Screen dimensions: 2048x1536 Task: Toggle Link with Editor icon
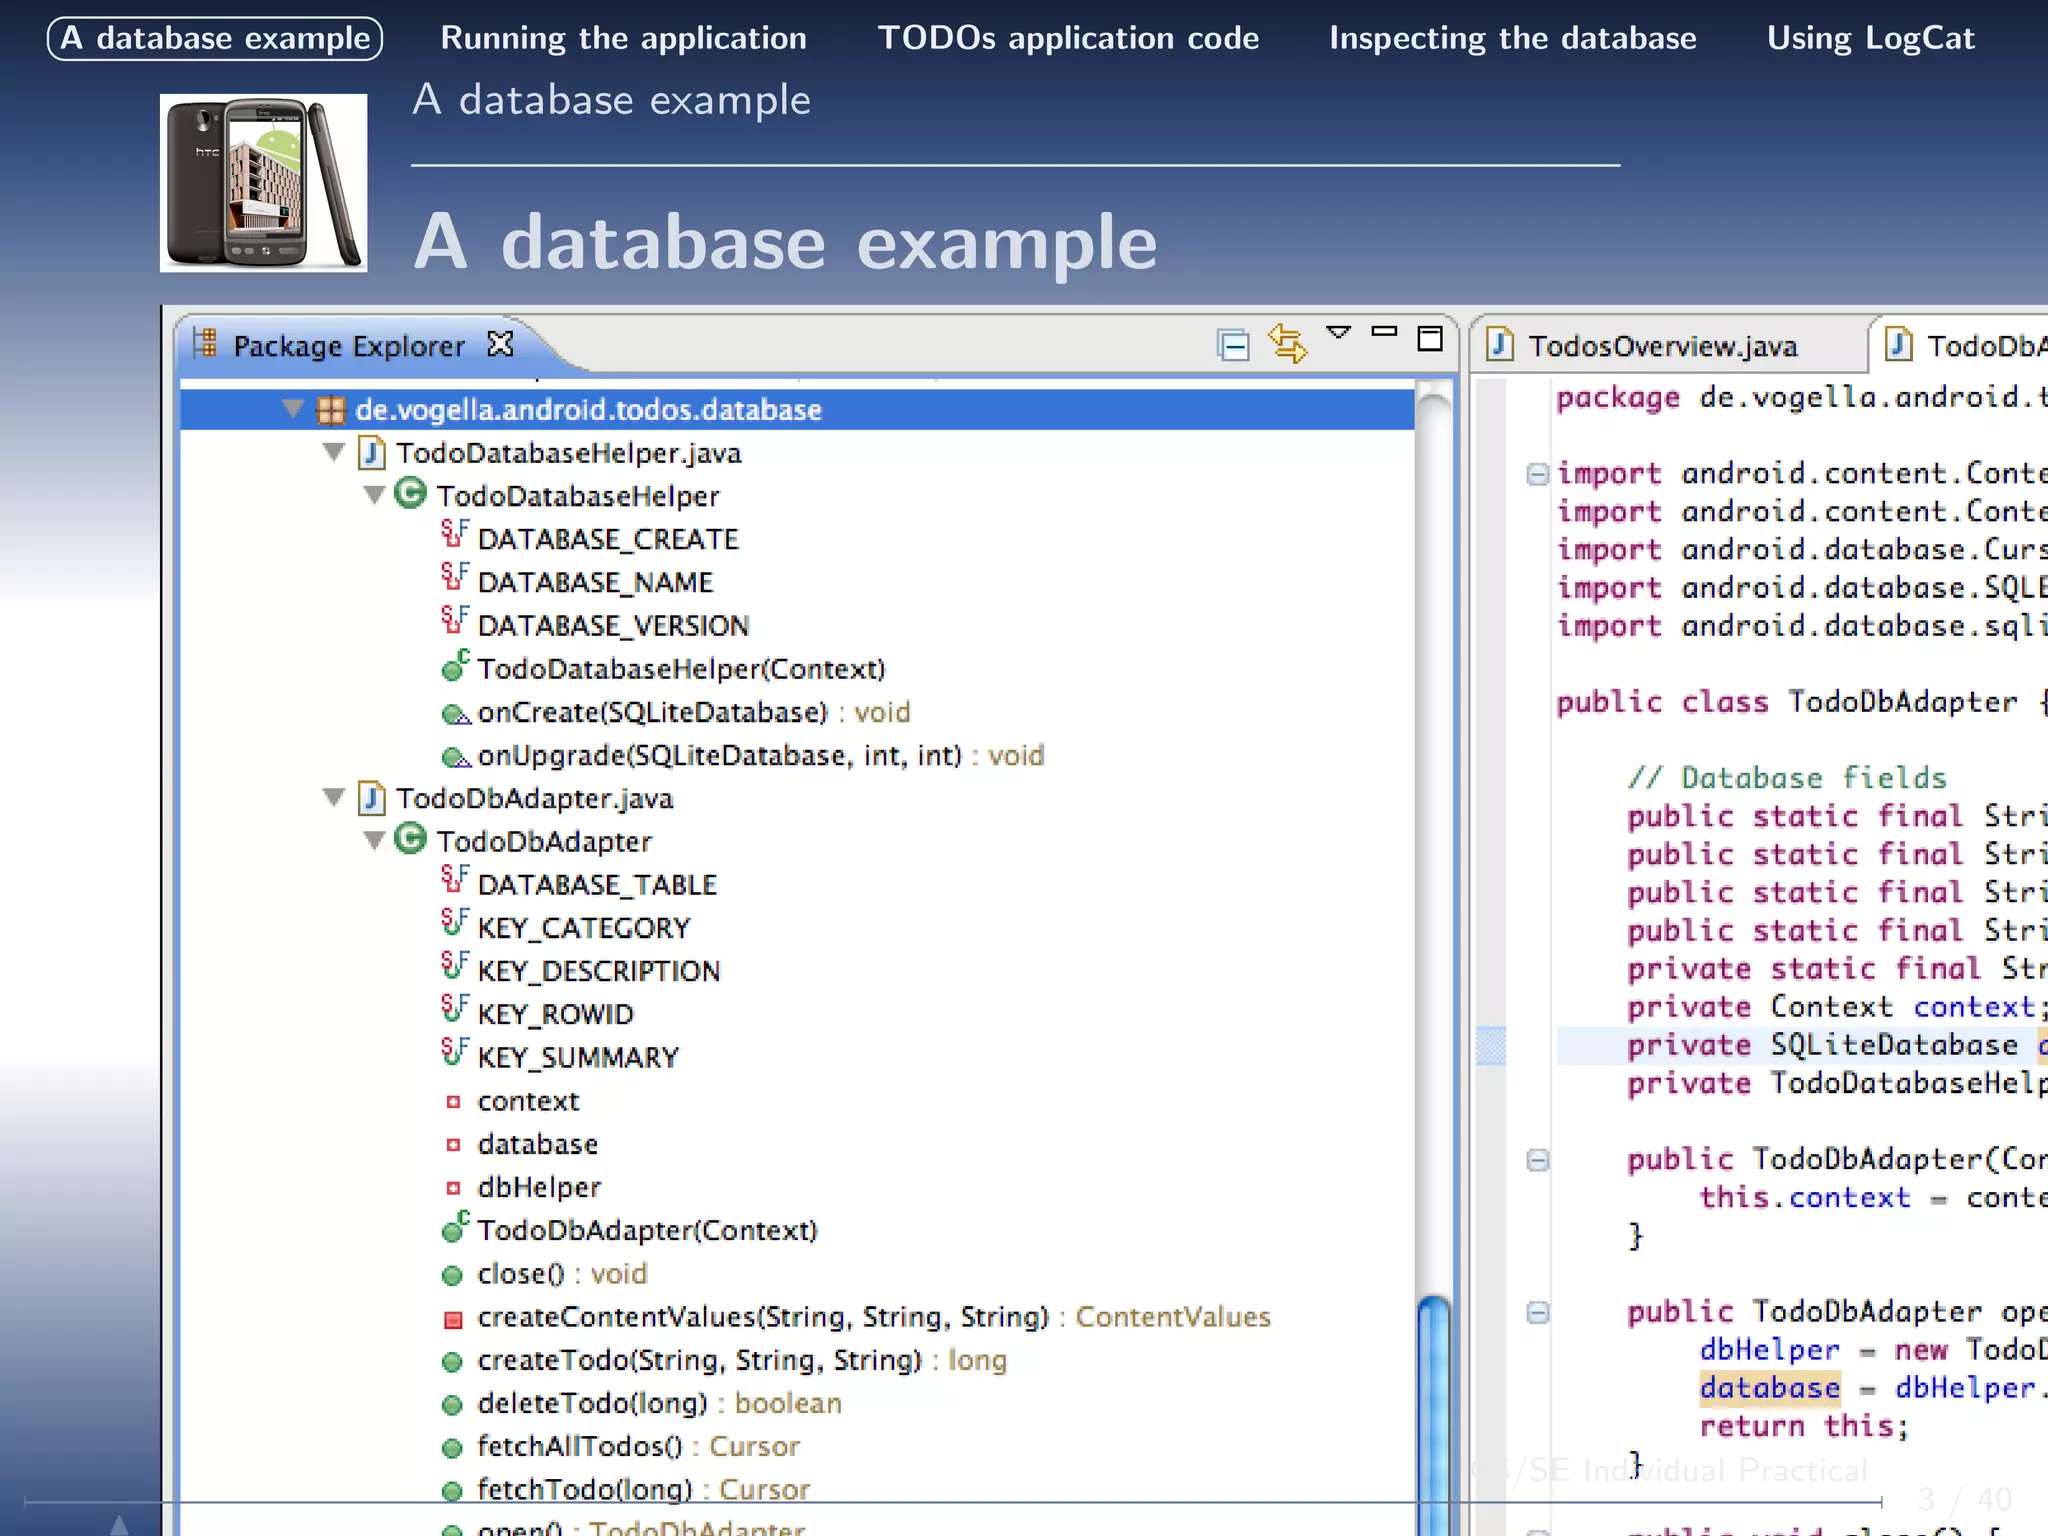(1287, 344)
